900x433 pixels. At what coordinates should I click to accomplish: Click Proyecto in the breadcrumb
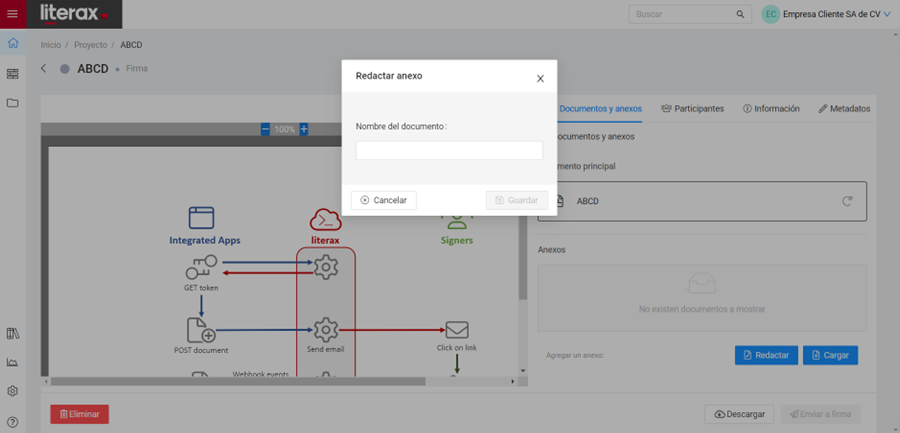(90, 45)
